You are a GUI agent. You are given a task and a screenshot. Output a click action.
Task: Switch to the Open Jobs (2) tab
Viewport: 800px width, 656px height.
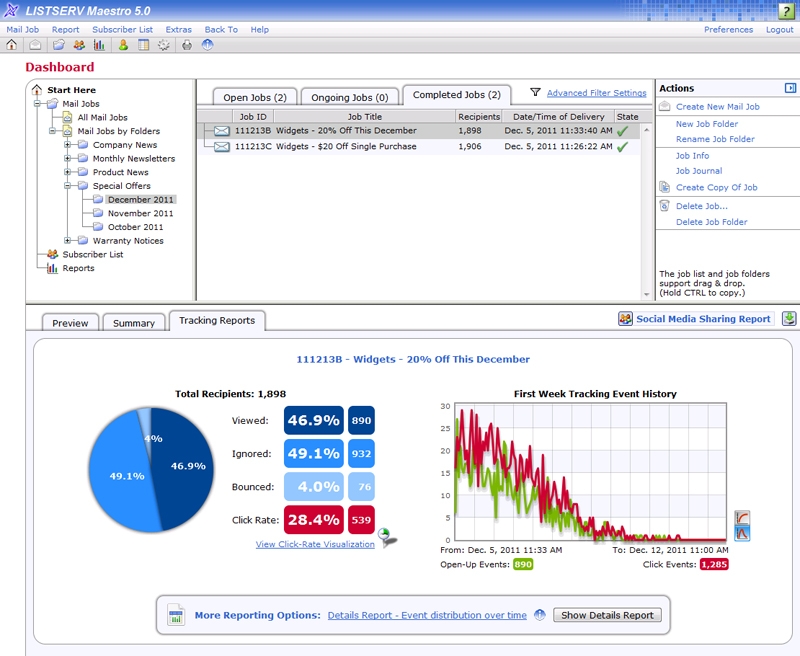click(255, 97)
